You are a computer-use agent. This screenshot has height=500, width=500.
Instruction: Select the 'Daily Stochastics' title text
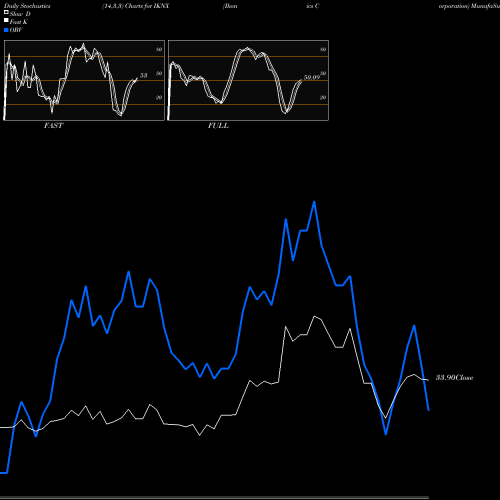coord(27,6)
